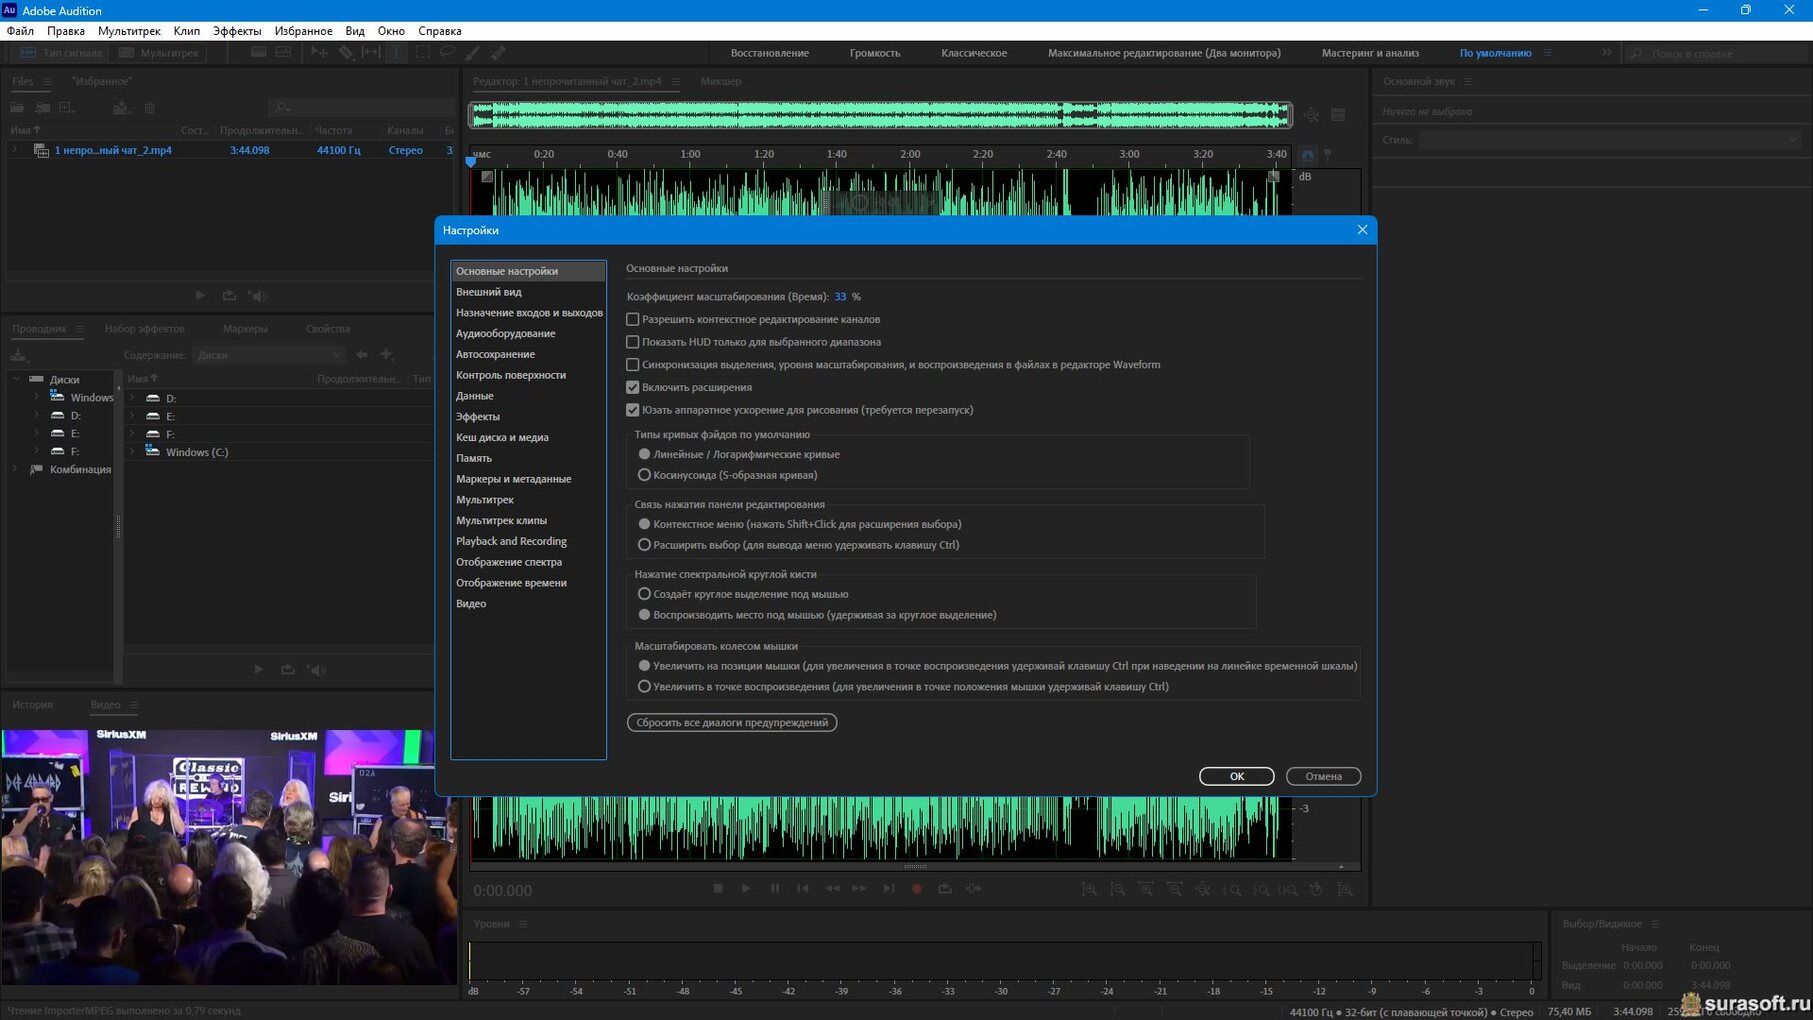Click the add shortcut plus icon in Проводник

[387, 355]
